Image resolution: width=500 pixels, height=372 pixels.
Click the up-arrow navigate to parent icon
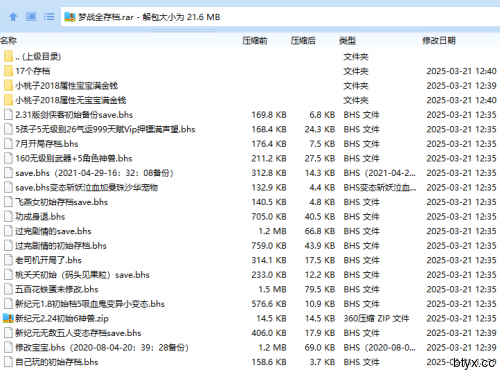[x=13, y=17]
